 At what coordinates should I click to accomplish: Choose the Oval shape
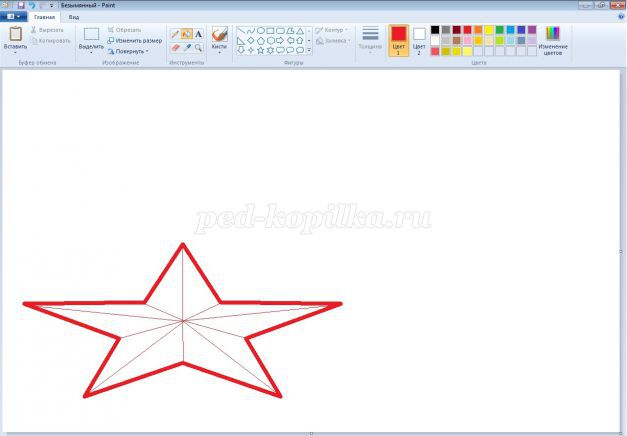click(261, 31)
